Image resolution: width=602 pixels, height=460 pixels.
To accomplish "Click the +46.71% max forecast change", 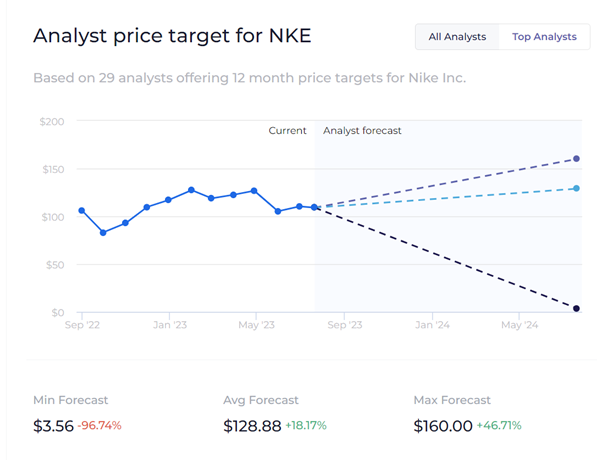I will (x=499, y=426).
